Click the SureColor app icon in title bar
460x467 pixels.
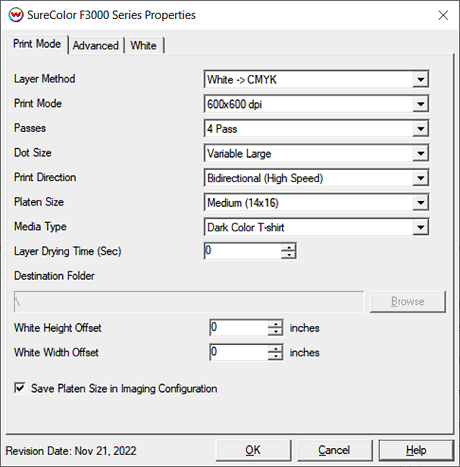pos(16,15)
